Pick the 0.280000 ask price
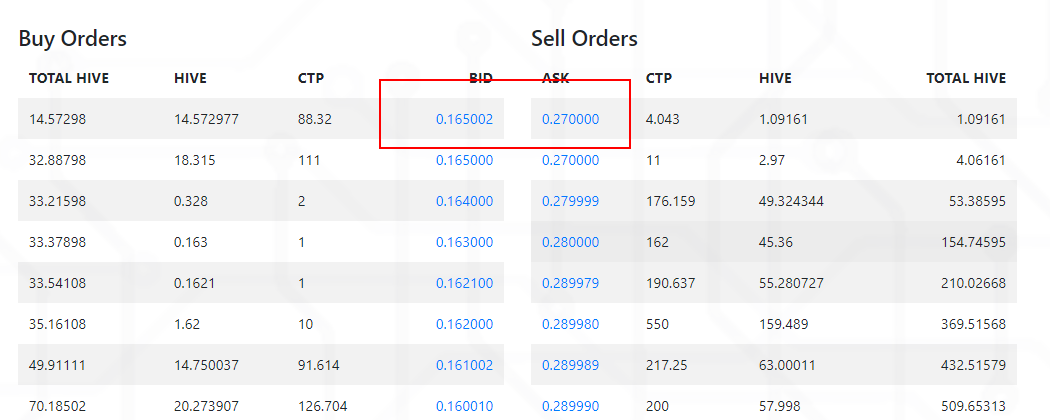The height and width of the screenshot is (420, 1050). point(571,242)
